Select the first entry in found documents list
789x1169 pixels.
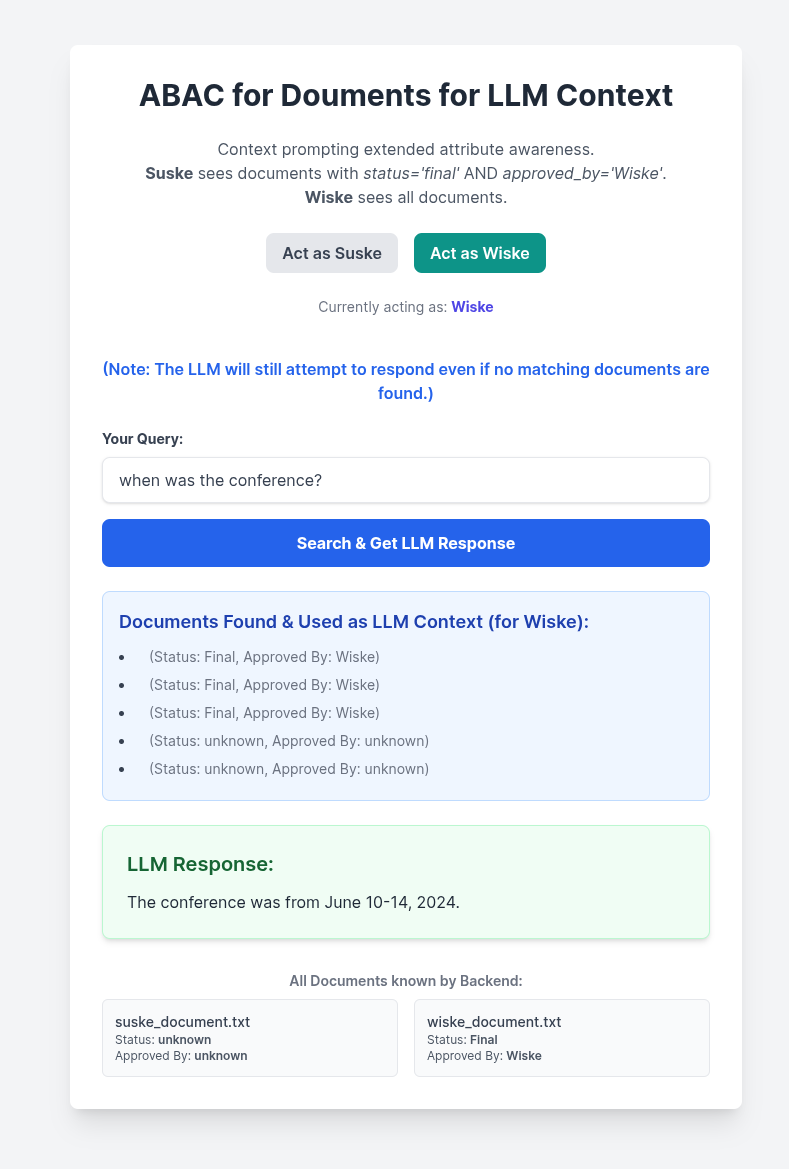[264, 657]
